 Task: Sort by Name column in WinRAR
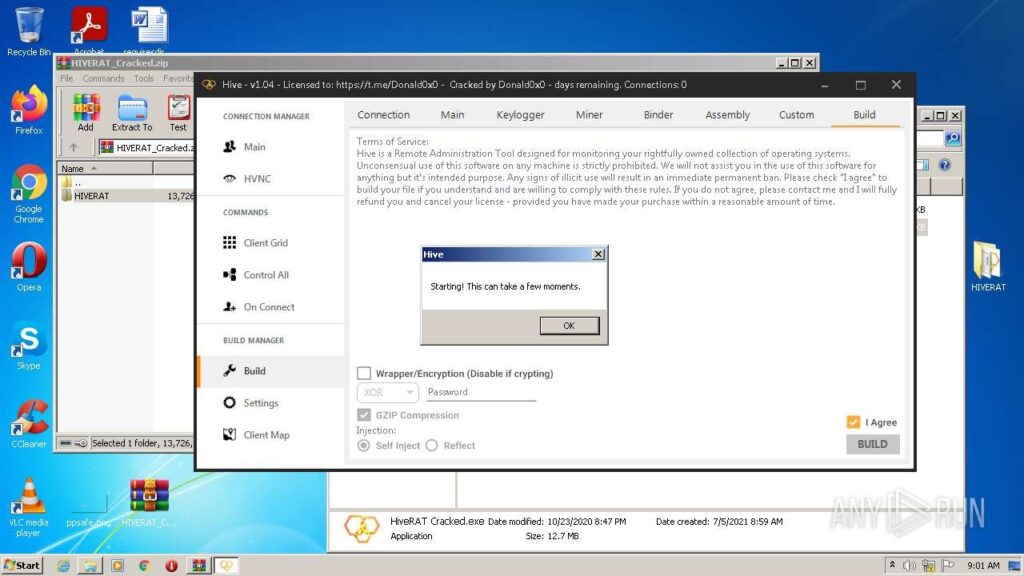click(104, 168)
